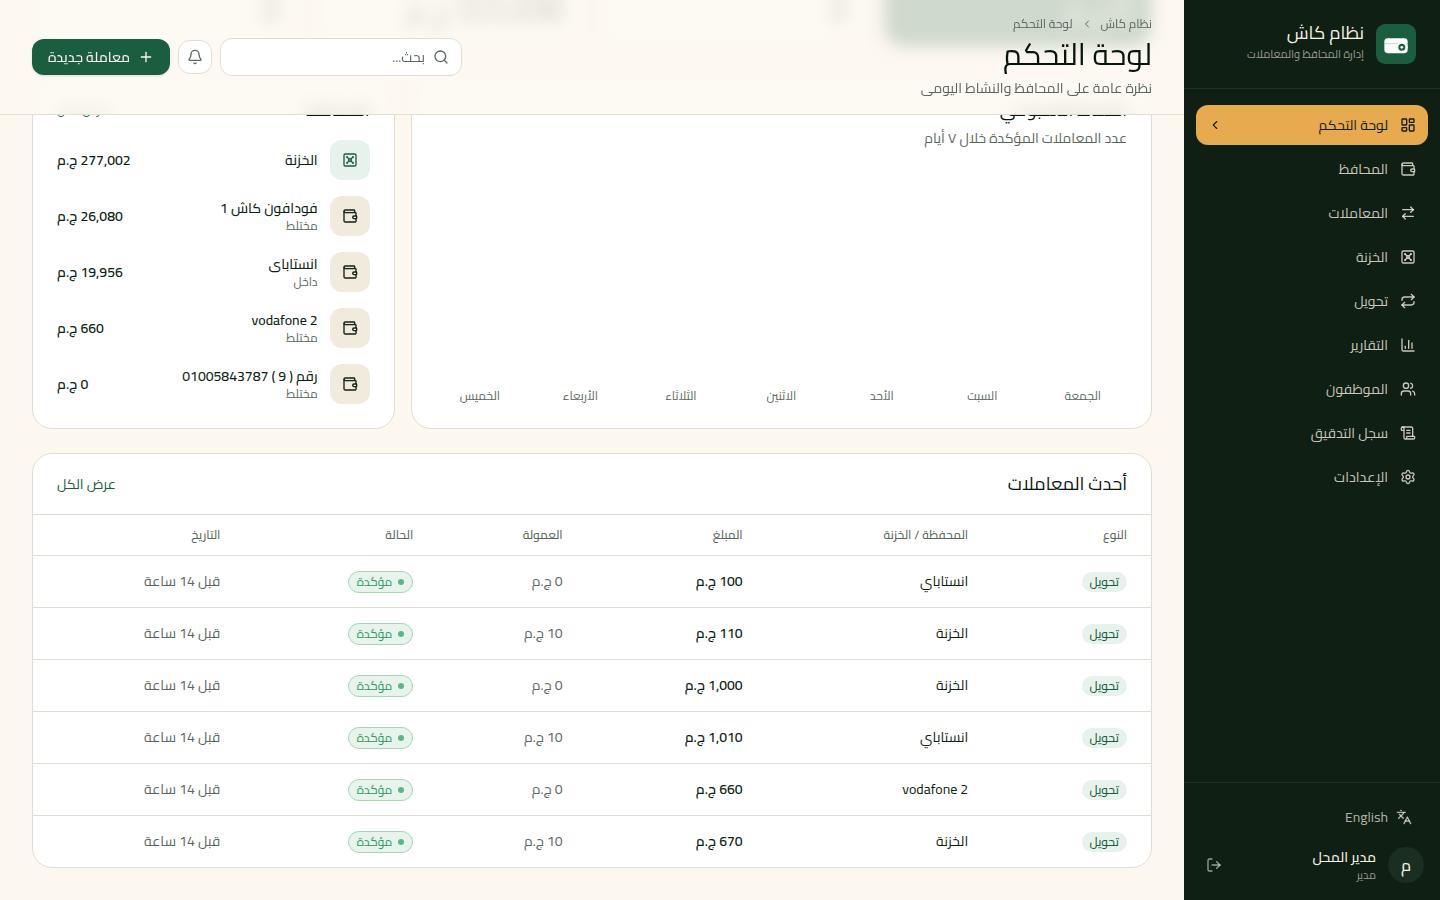Focus the بحث search field
This screenshot has width=1440, height=900.
point(341,57)
